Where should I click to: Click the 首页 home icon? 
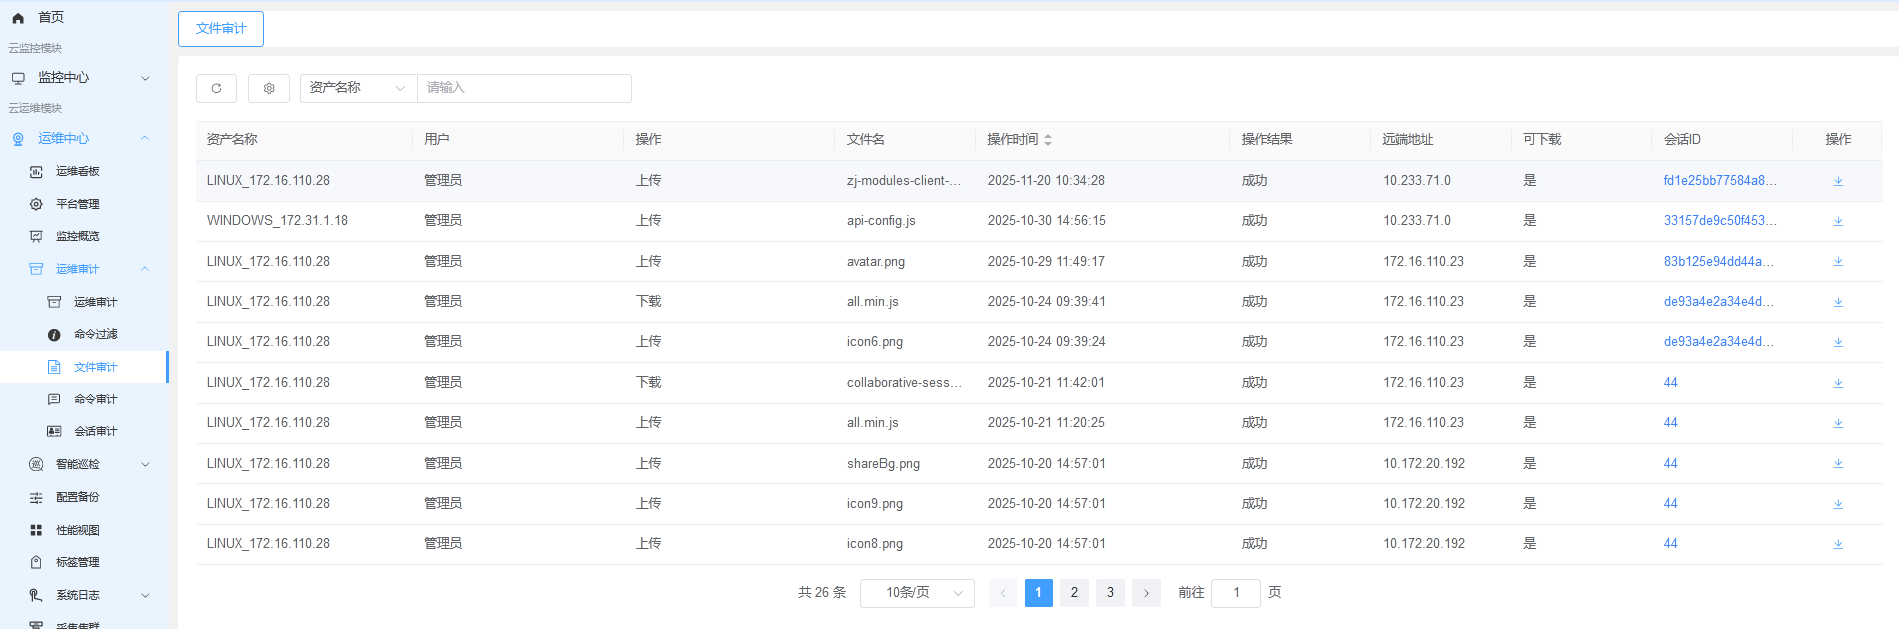click(x=18, y=18)
